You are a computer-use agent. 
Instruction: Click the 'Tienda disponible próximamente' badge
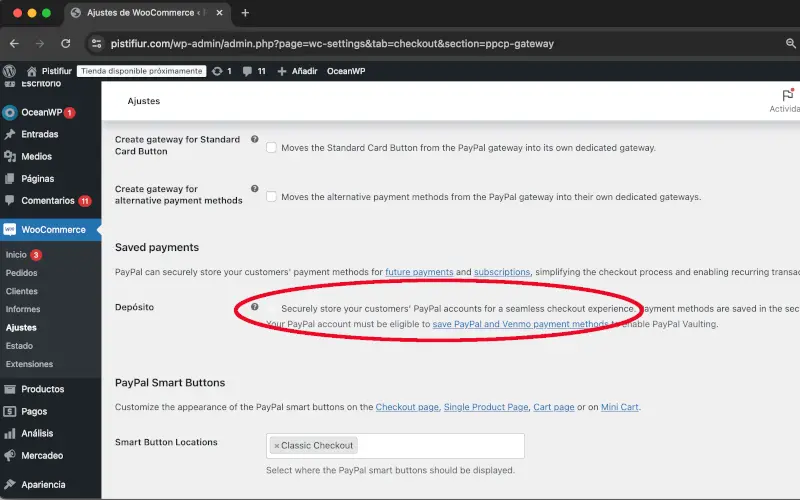tap(141, 71)
